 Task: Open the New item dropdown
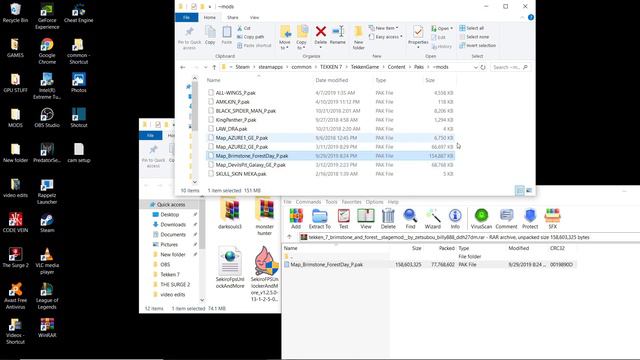point(383,28)
